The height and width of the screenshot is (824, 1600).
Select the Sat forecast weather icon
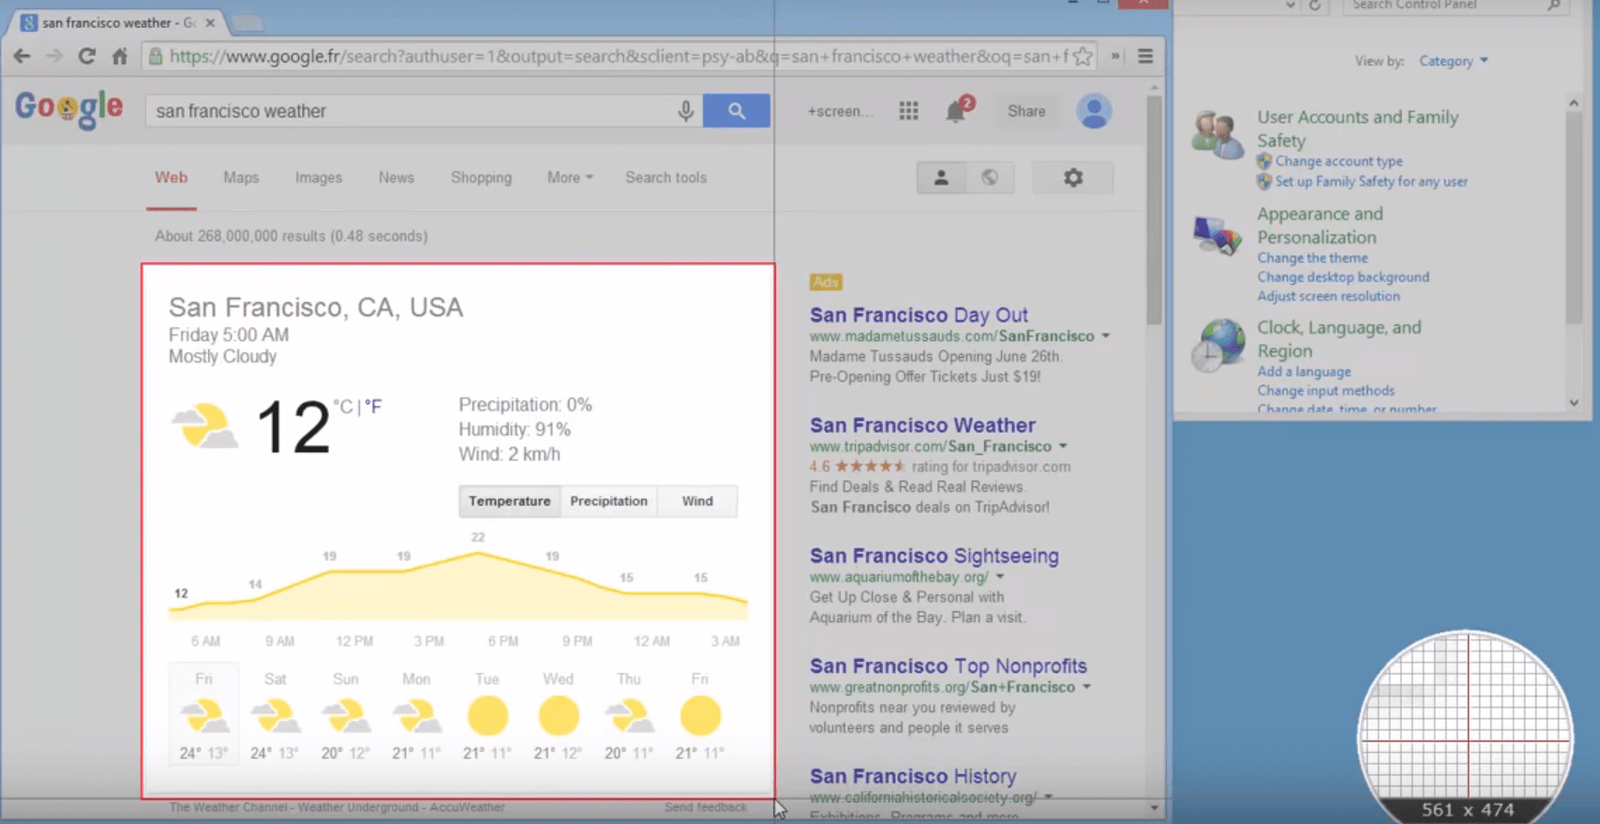[275, 717]
